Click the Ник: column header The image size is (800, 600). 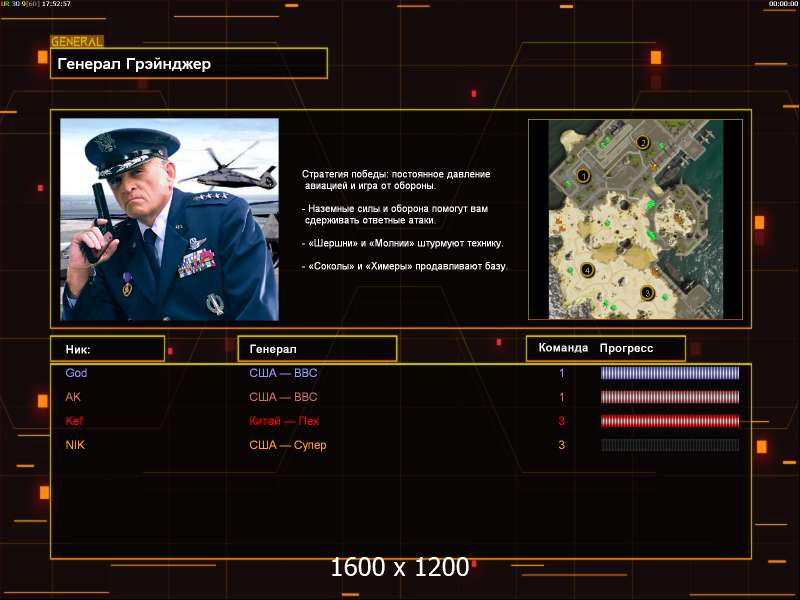point(108,349)
